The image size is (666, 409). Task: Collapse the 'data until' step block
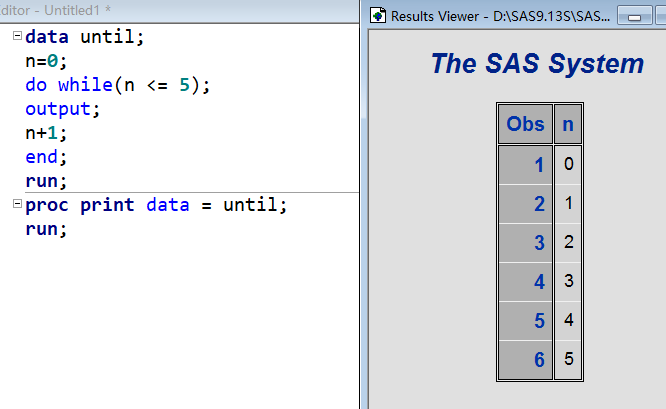pyautogui.click(x=17, y=36)
